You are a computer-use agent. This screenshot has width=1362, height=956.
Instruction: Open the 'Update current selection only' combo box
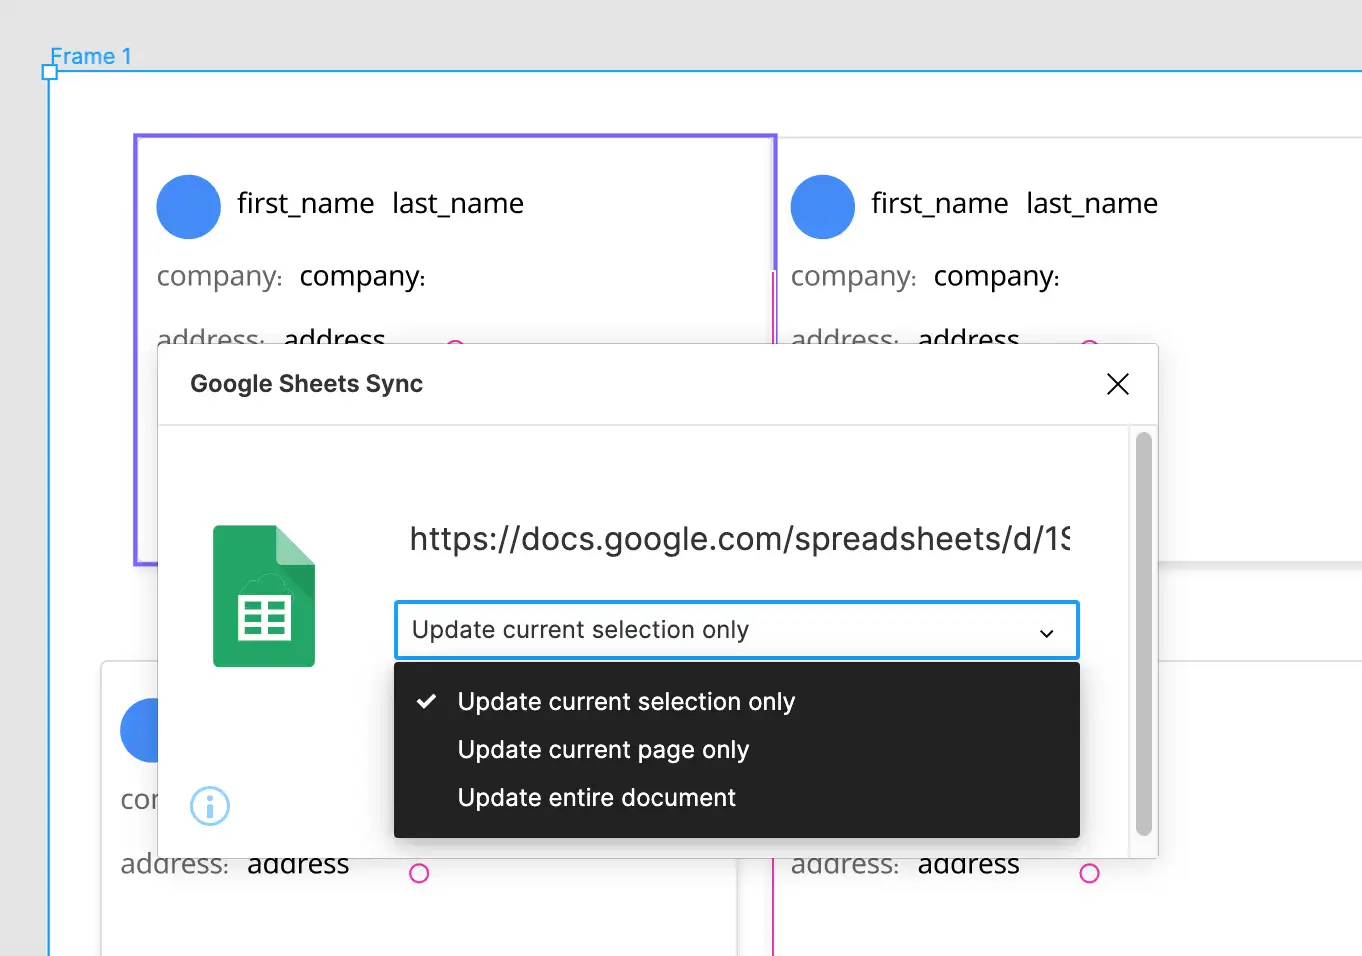coord(736,630)
